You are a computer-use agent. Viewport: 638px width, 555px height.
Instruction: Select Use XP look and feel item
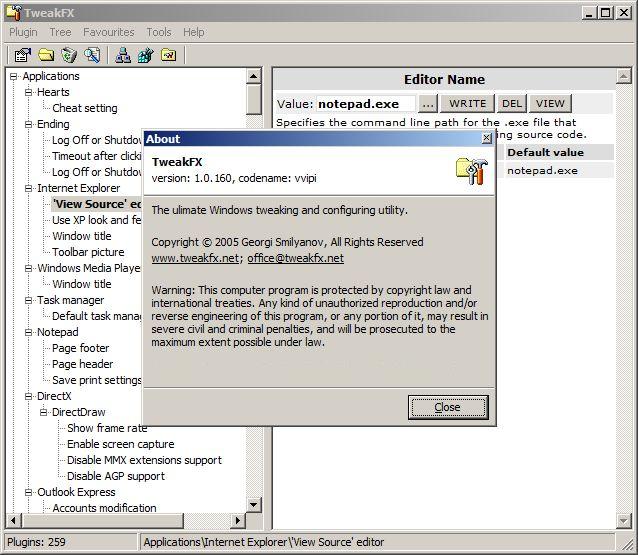pos(96,220)
